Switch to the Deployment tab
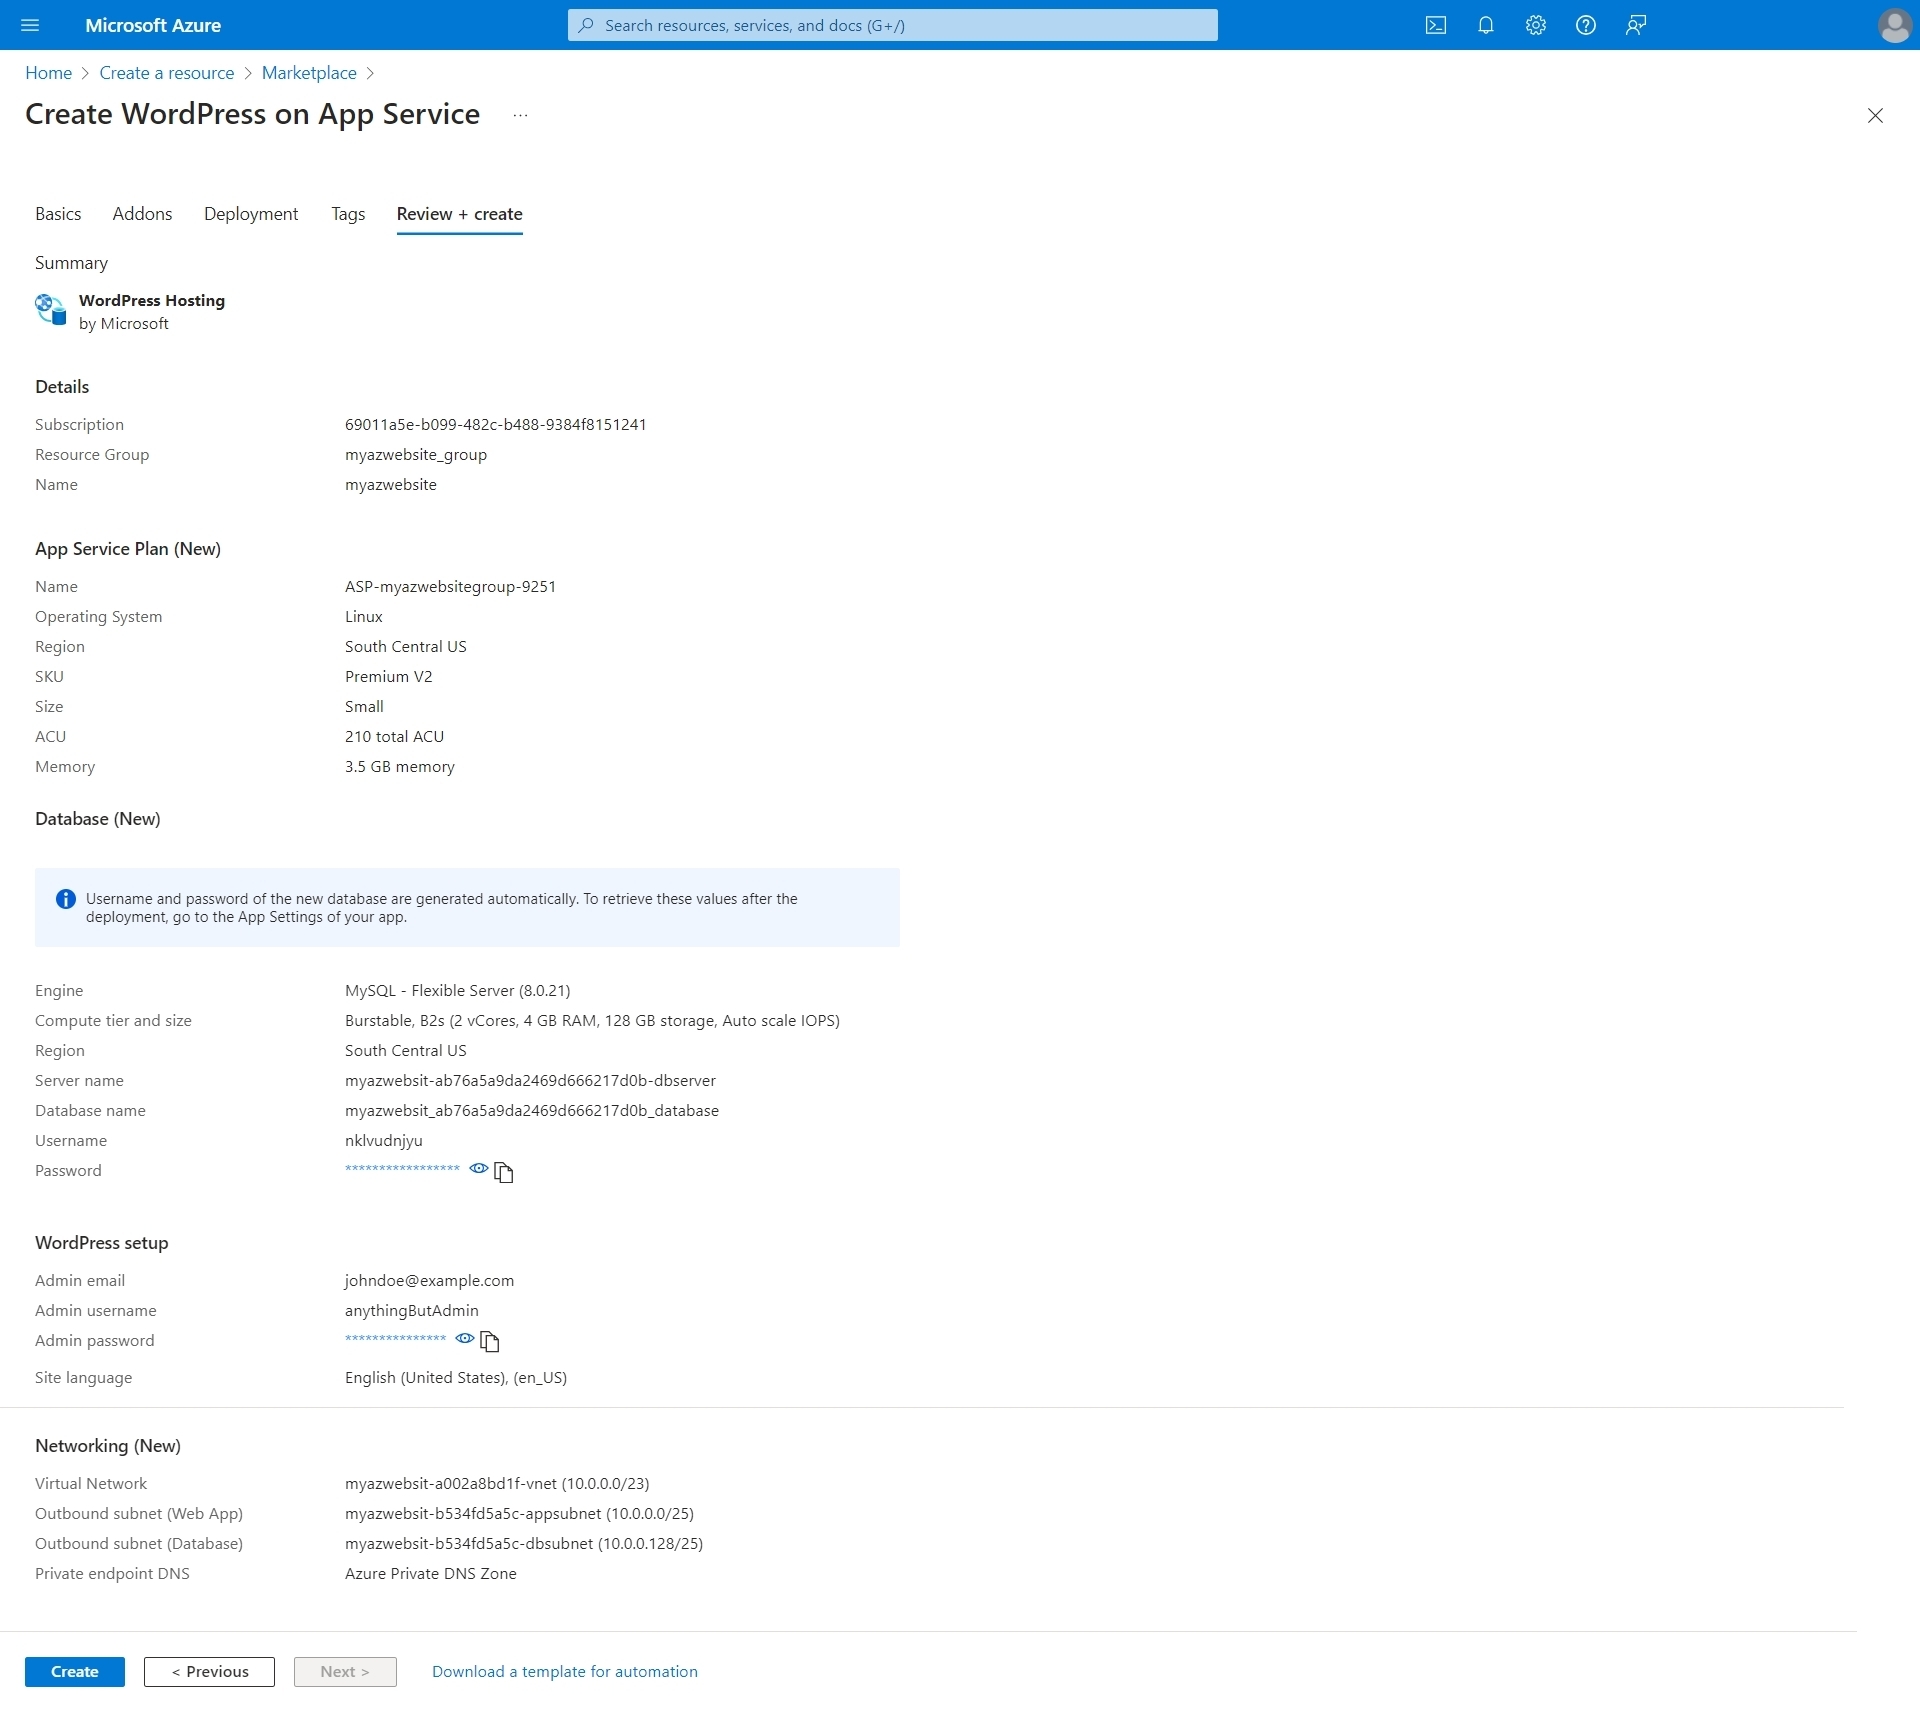The width and height of the screenshot is (1920, 1711). 251,214
